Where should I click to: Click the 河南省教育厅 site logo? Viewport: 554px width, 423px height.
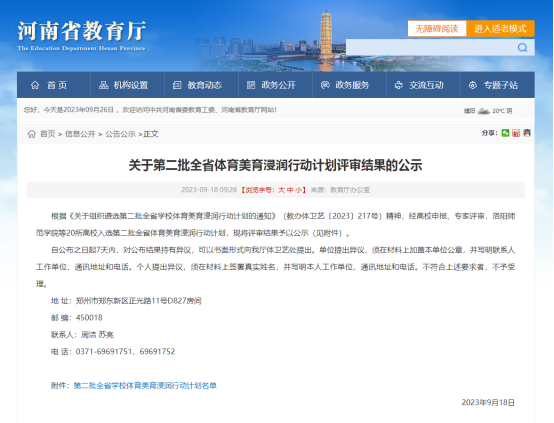(82, 35)
